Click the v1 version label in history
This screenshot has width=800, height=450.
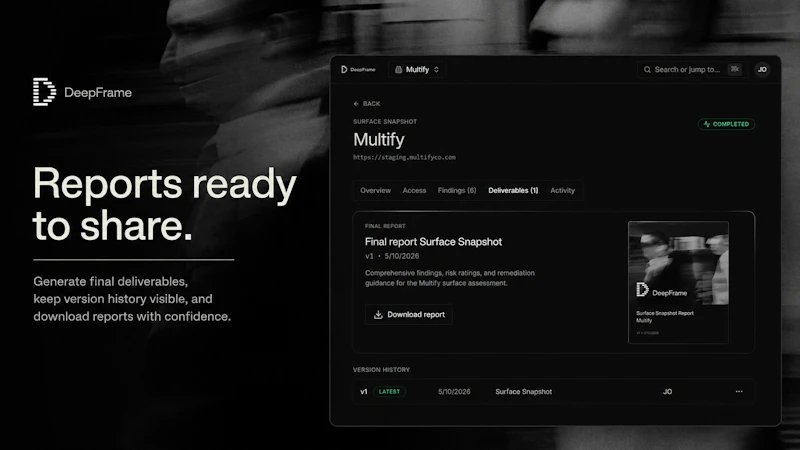coord(364,392)
